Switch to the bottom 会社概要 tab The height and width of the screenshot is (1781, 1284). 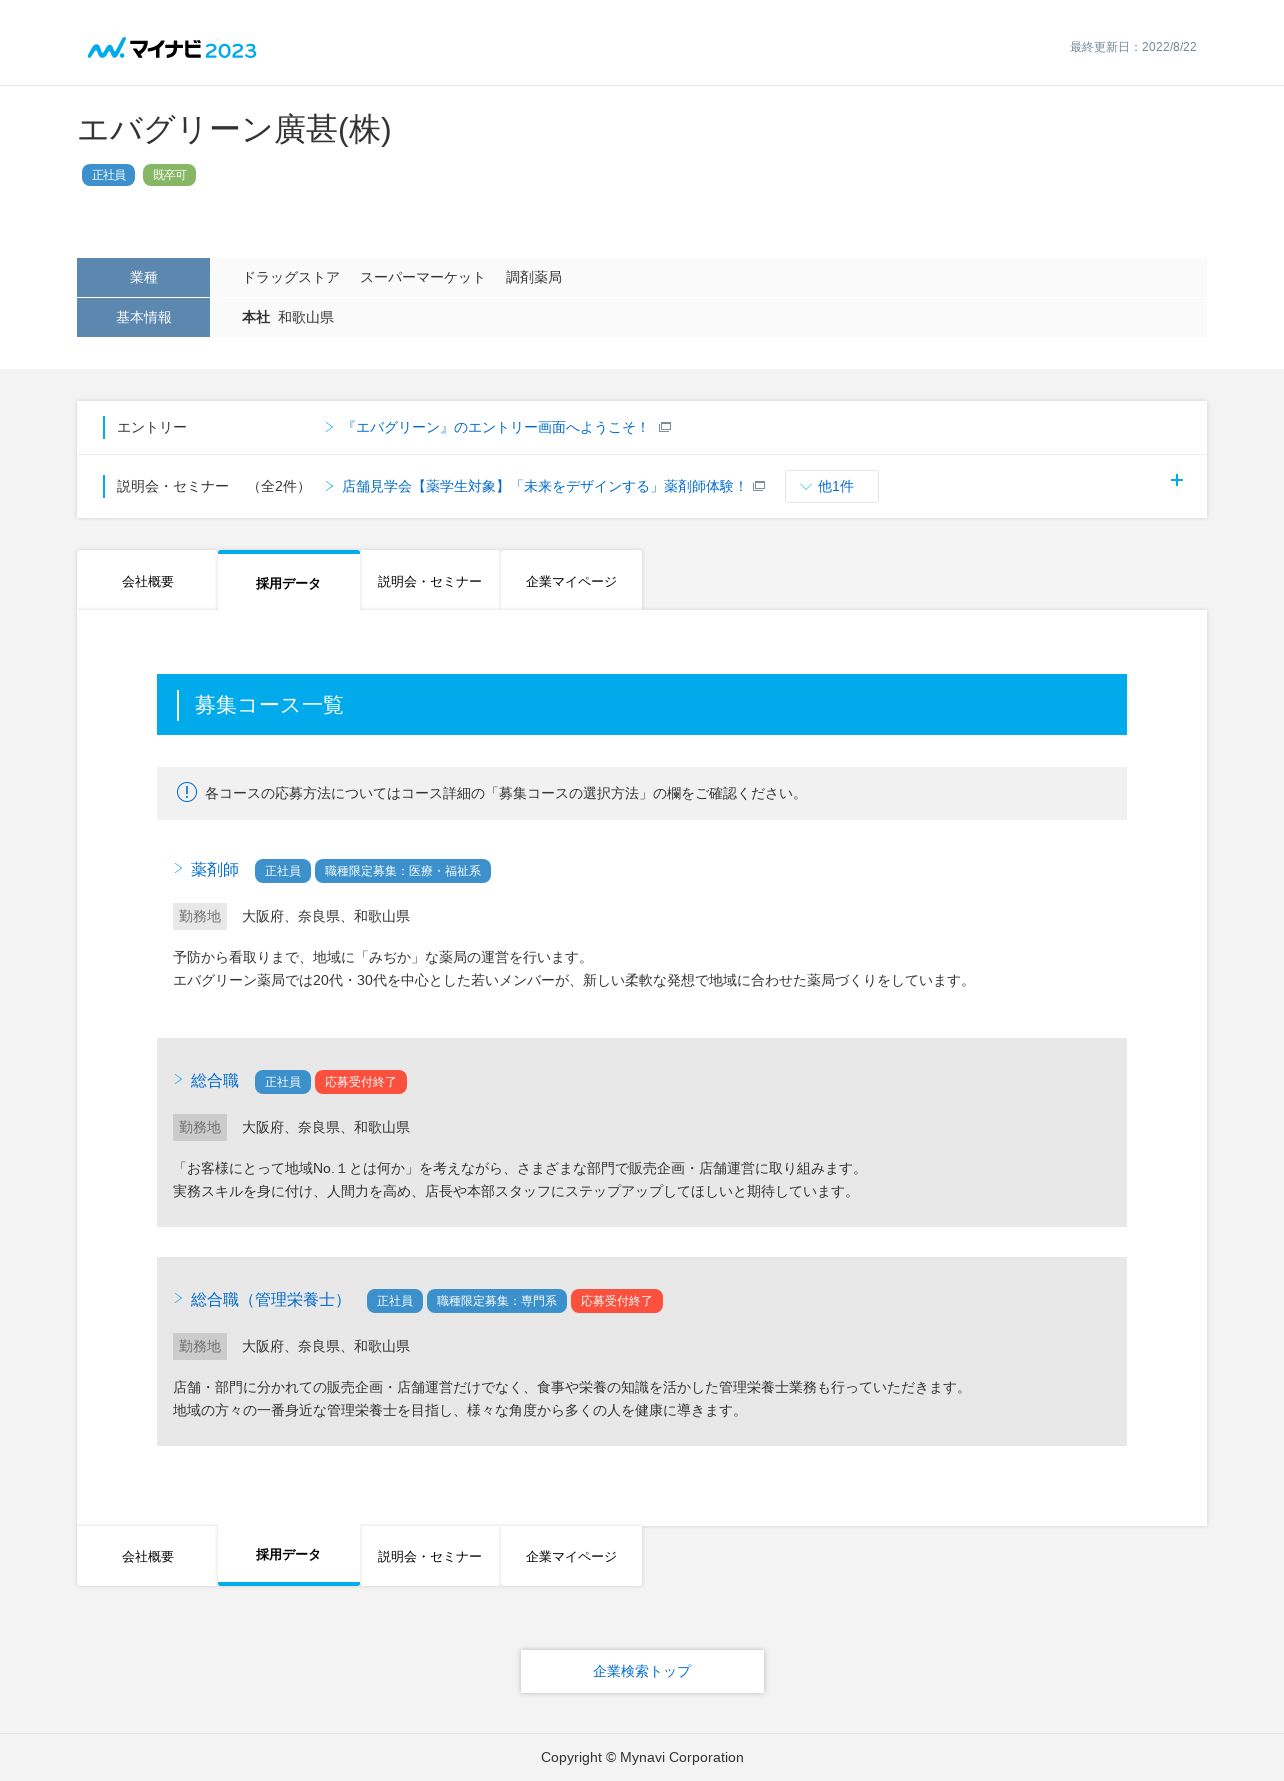pos(147,1556)
